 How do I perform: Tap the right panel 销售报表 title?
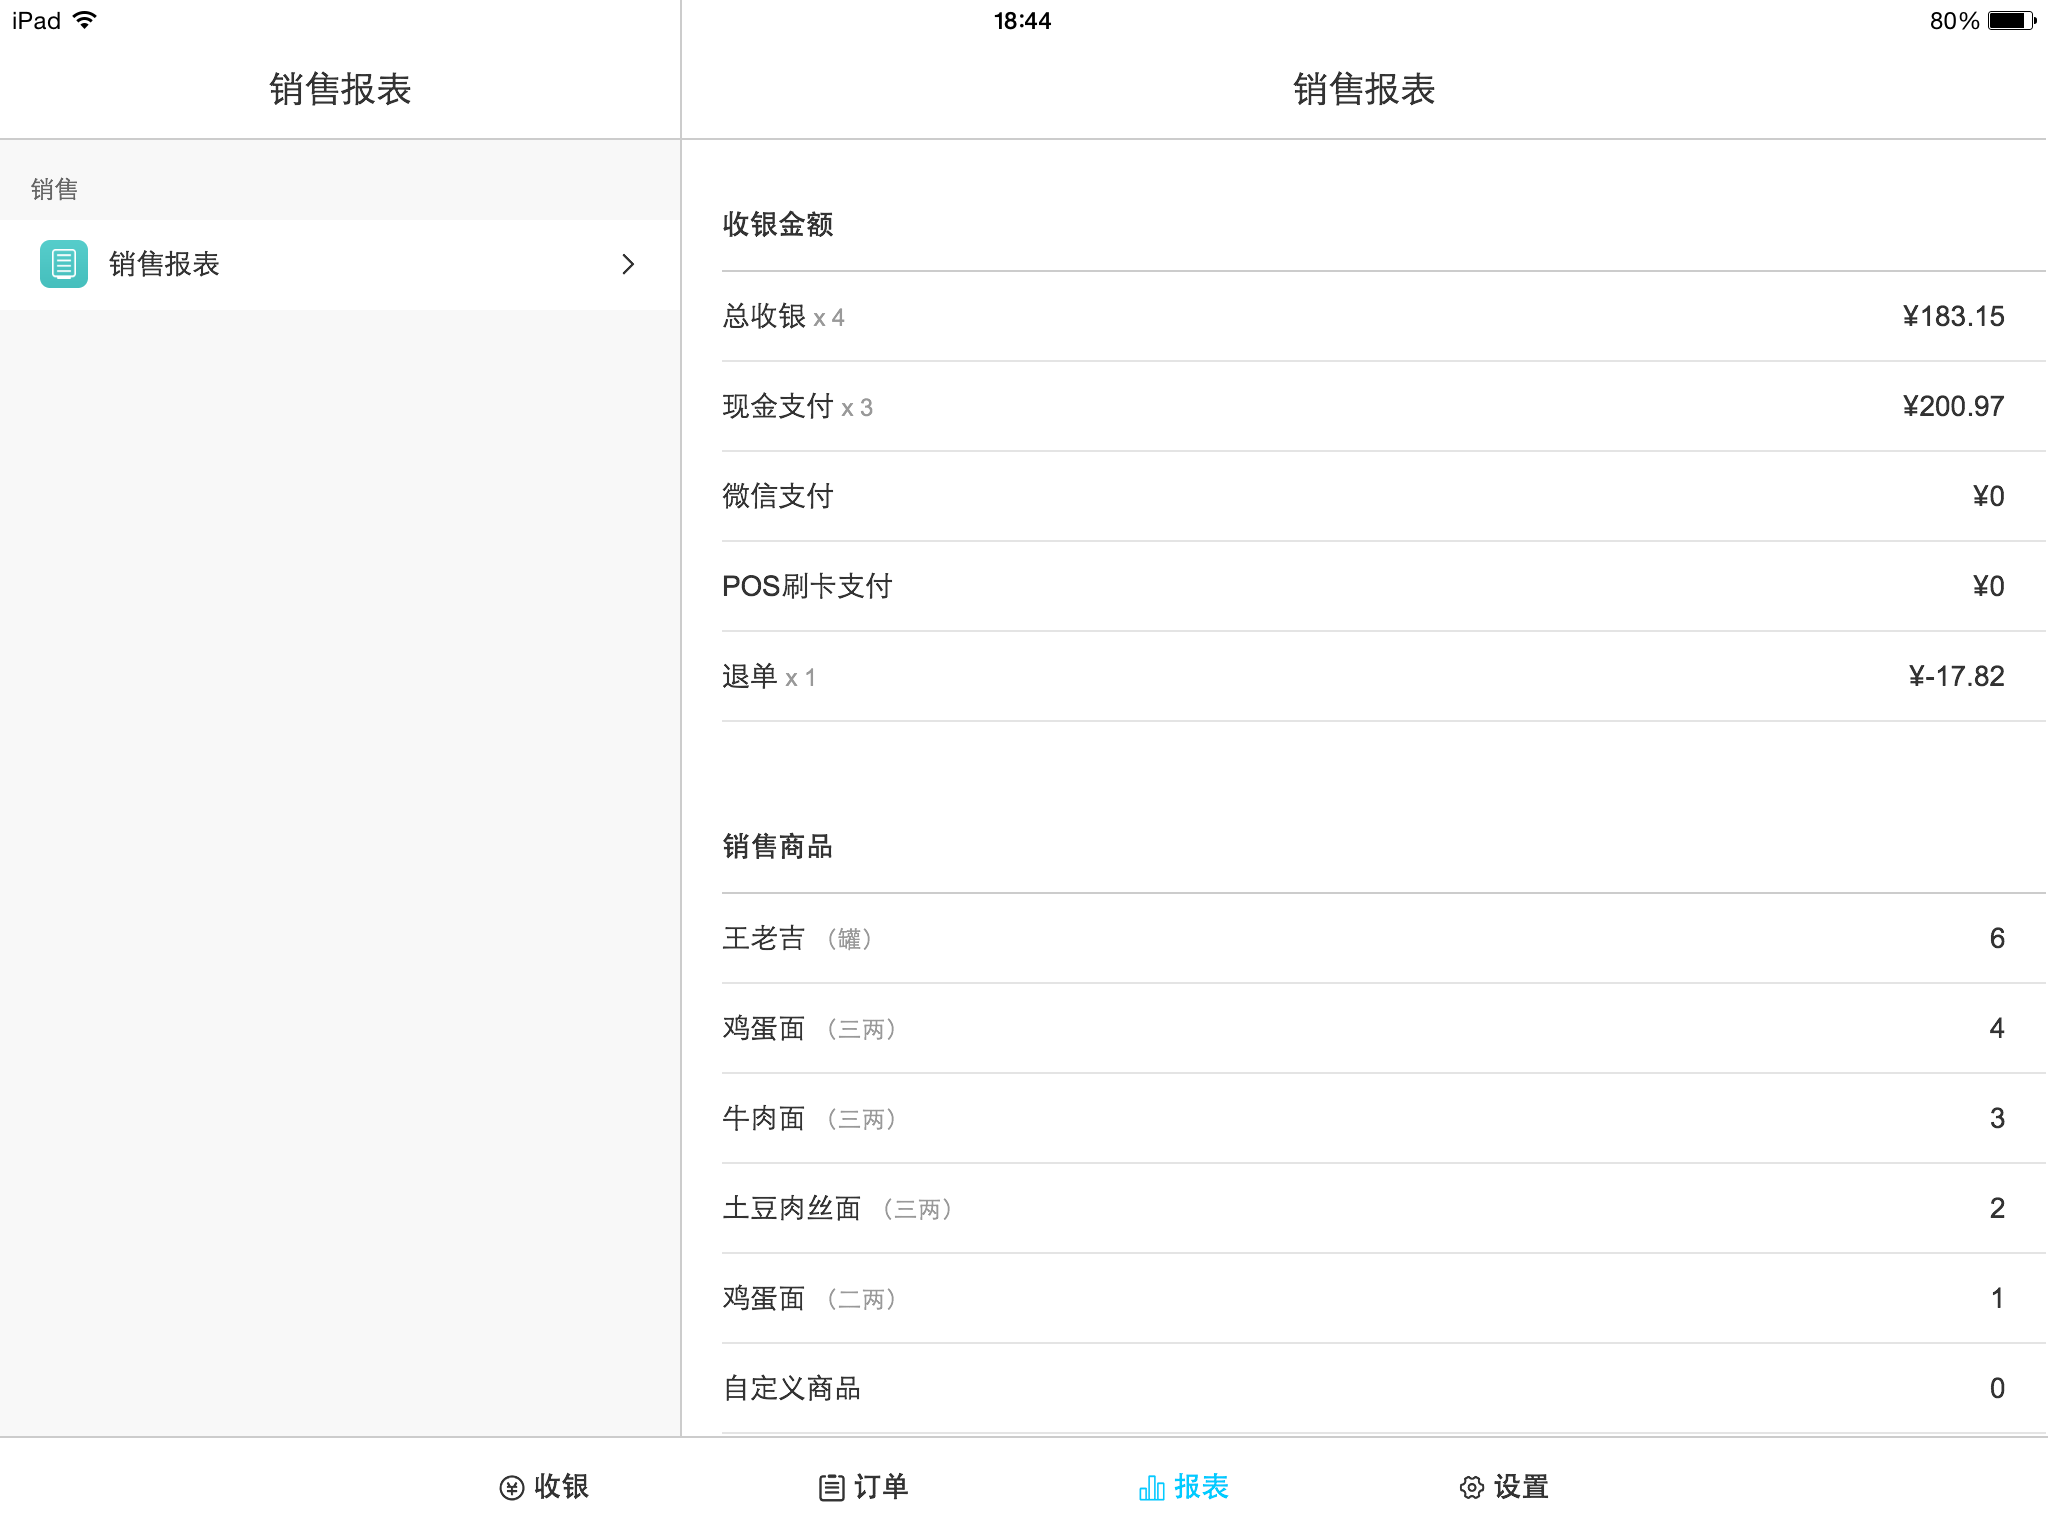point(1364,89)
